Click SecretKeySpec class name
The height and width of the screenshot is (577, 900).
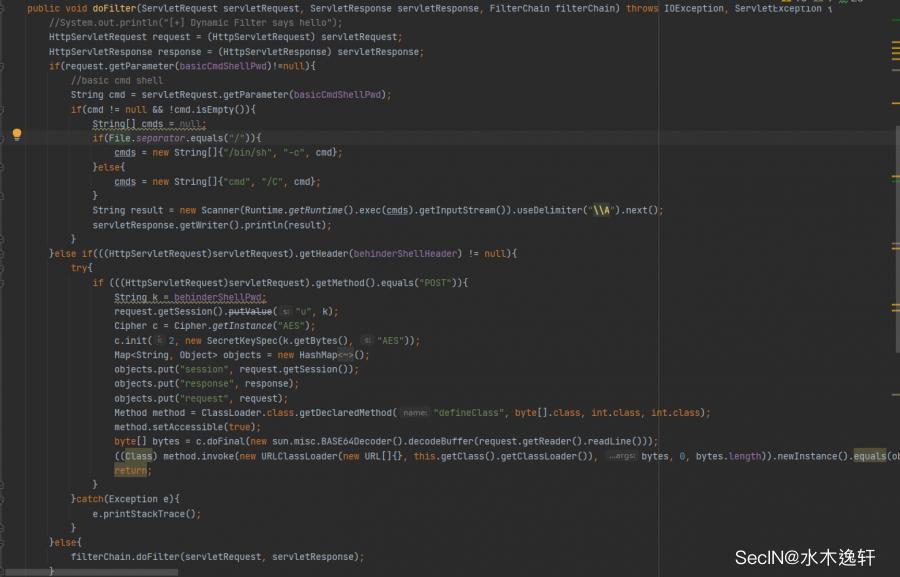(x=242, y=341)
